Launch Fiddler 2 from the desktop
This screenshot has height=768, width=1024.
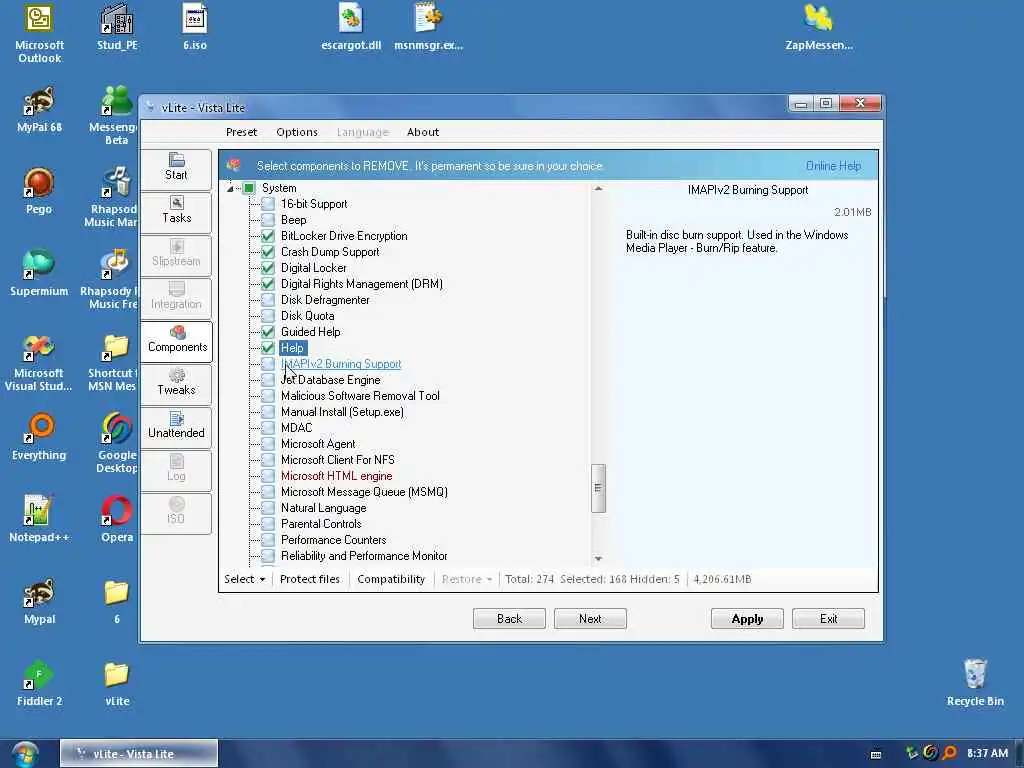(x=39, y=683)
